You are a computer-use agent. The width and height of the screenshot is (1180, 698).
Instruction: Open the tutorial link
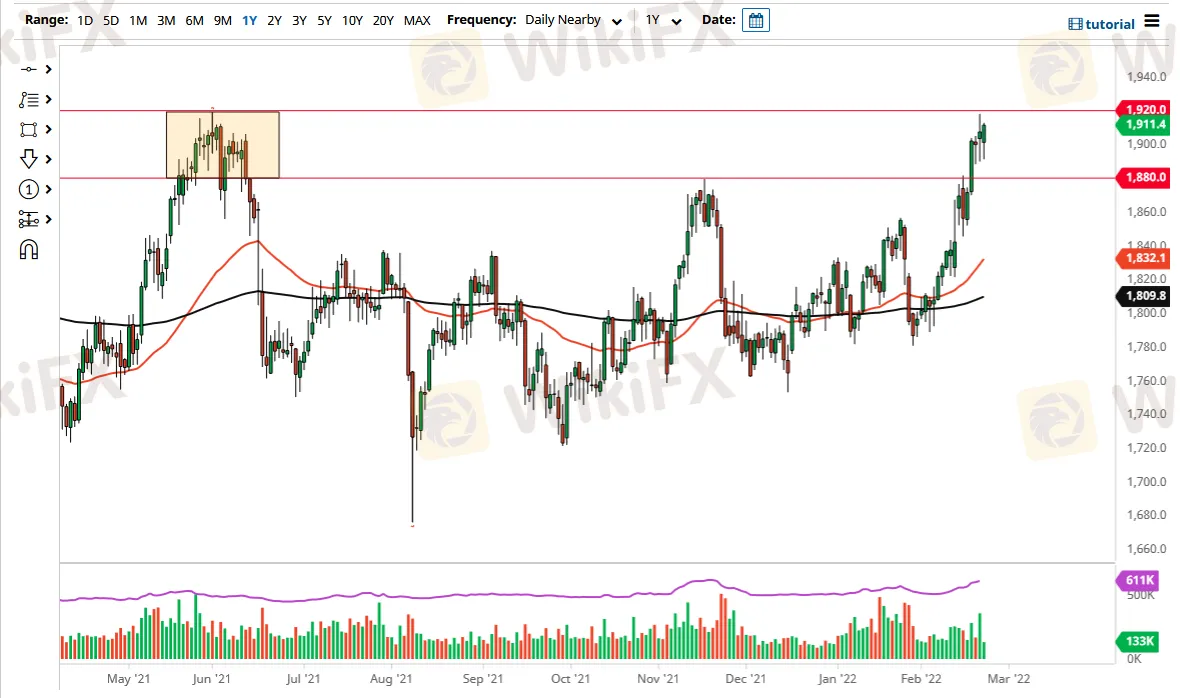click(x=1101, y=24)
